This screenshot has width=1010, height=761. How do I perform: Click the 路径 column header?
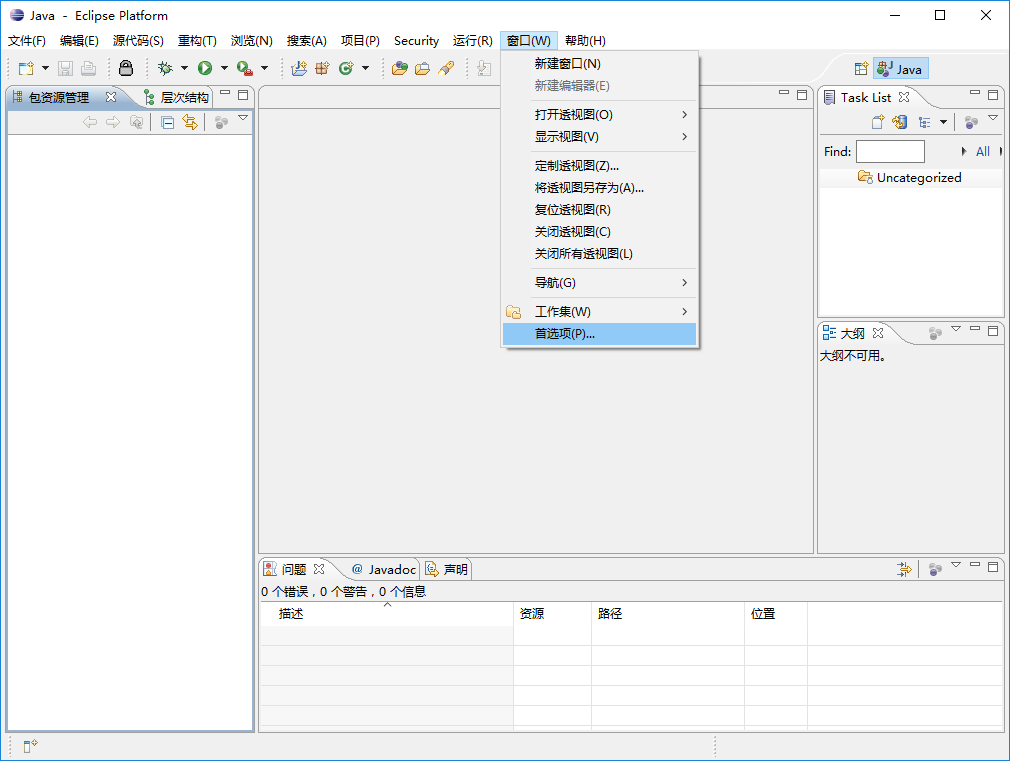click(667, 613)
